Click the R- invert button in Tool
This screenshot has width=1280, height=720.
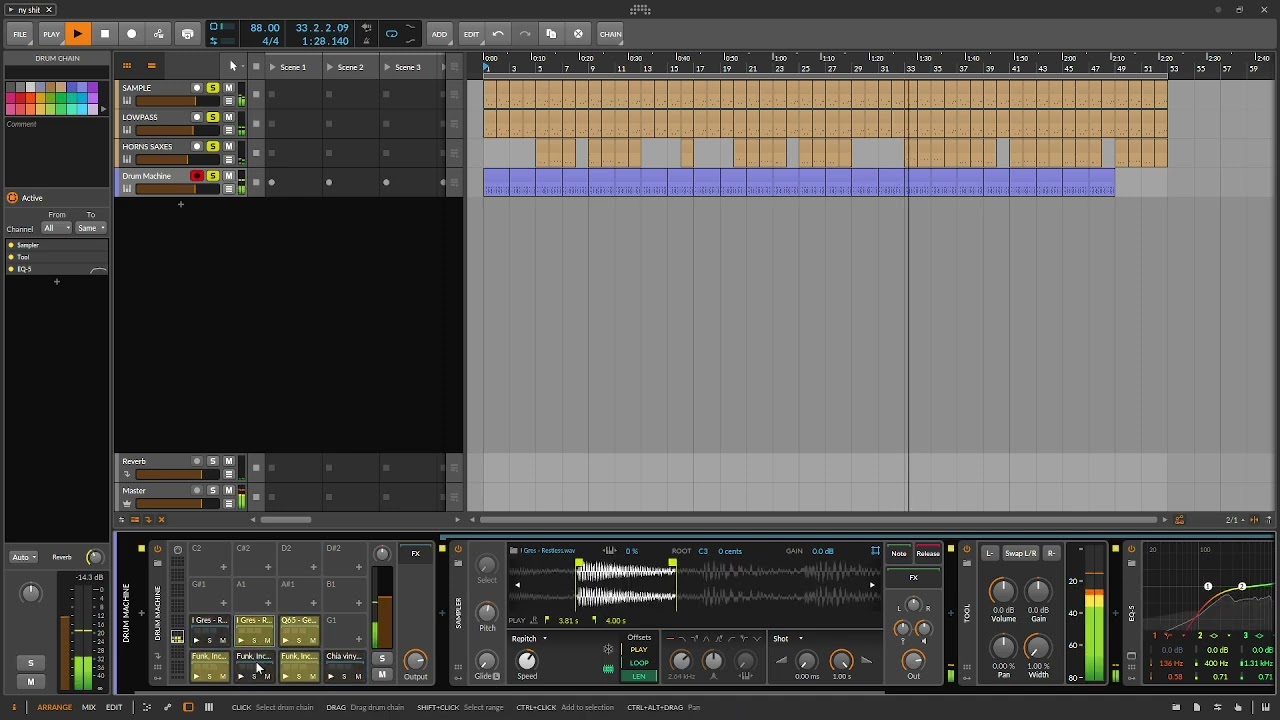(1051, 553)
